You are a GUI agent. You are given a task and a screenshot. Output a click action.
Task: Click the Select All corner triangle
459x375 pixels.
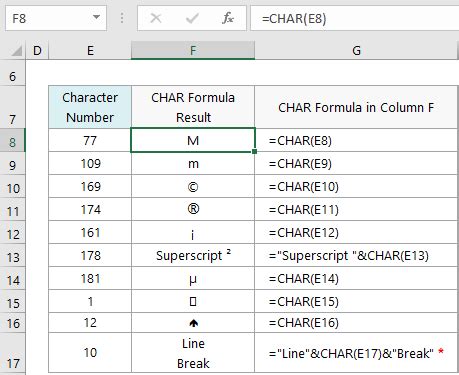point(16,51)
